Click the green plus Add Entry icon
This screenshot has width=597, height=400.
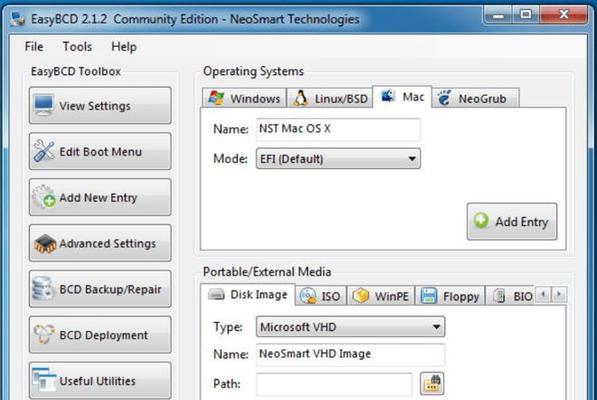(481, 220)
